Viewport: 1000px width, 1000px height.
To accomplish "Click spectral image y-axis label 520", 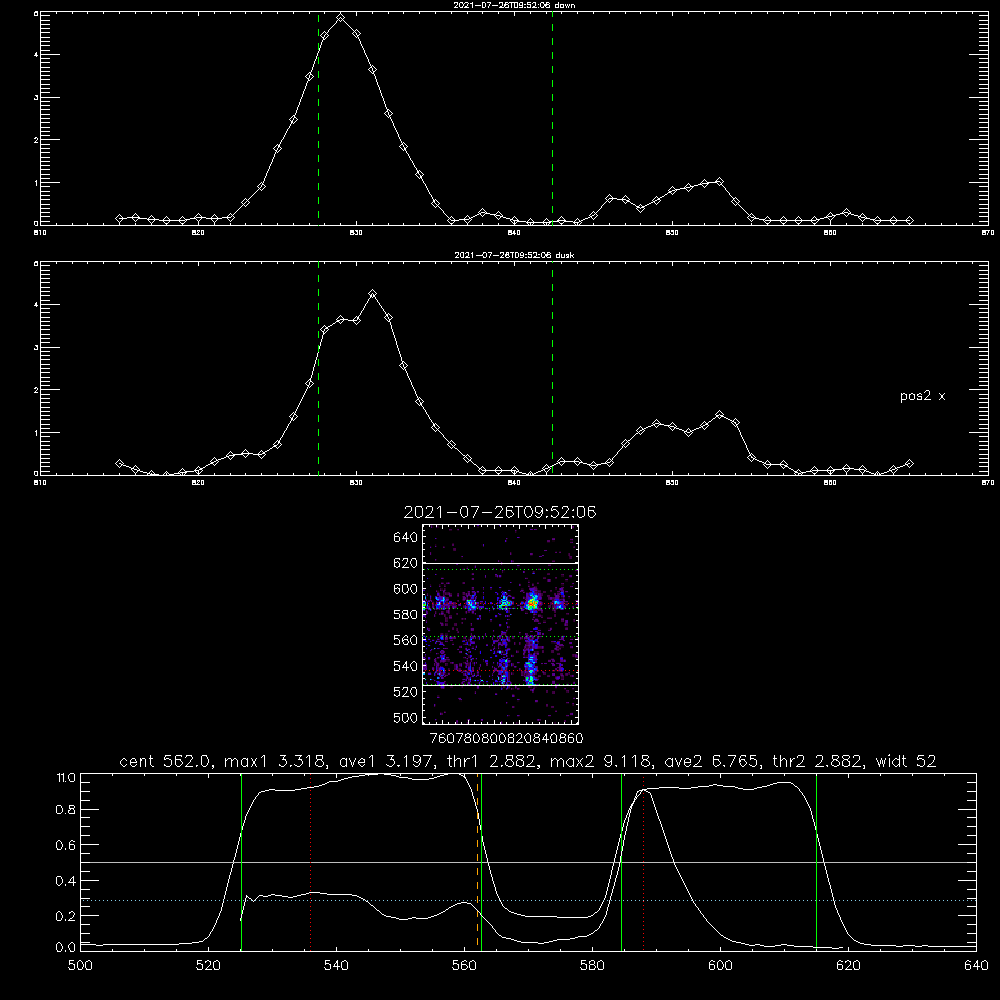I will 405,692.
